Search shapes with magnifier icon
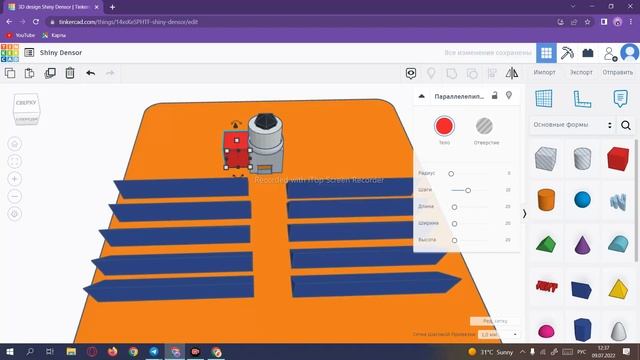This screenshot has height=360, width=640. 626,125
